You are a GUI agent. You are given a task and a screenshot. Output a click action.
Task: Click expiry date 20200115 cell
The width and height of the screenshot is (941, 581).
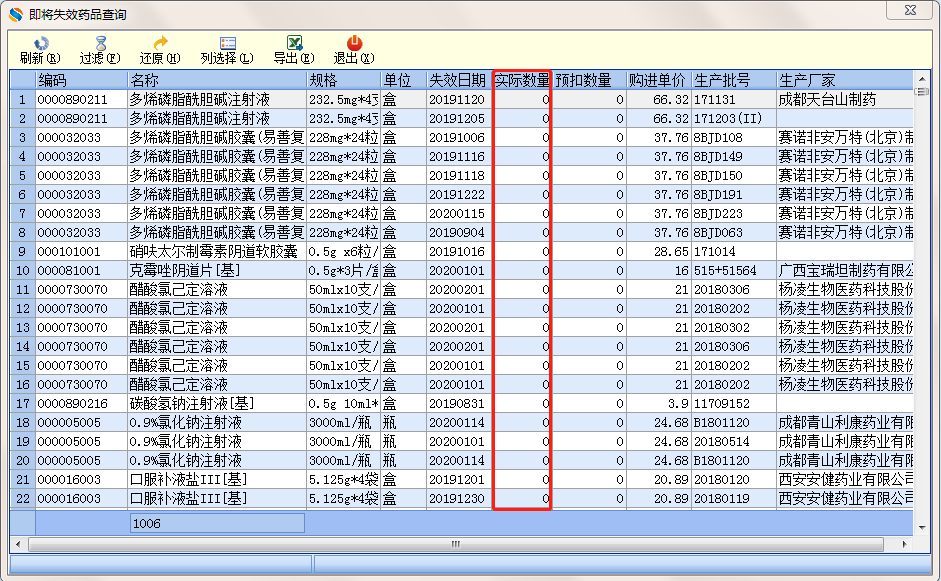tap(459, 214)
